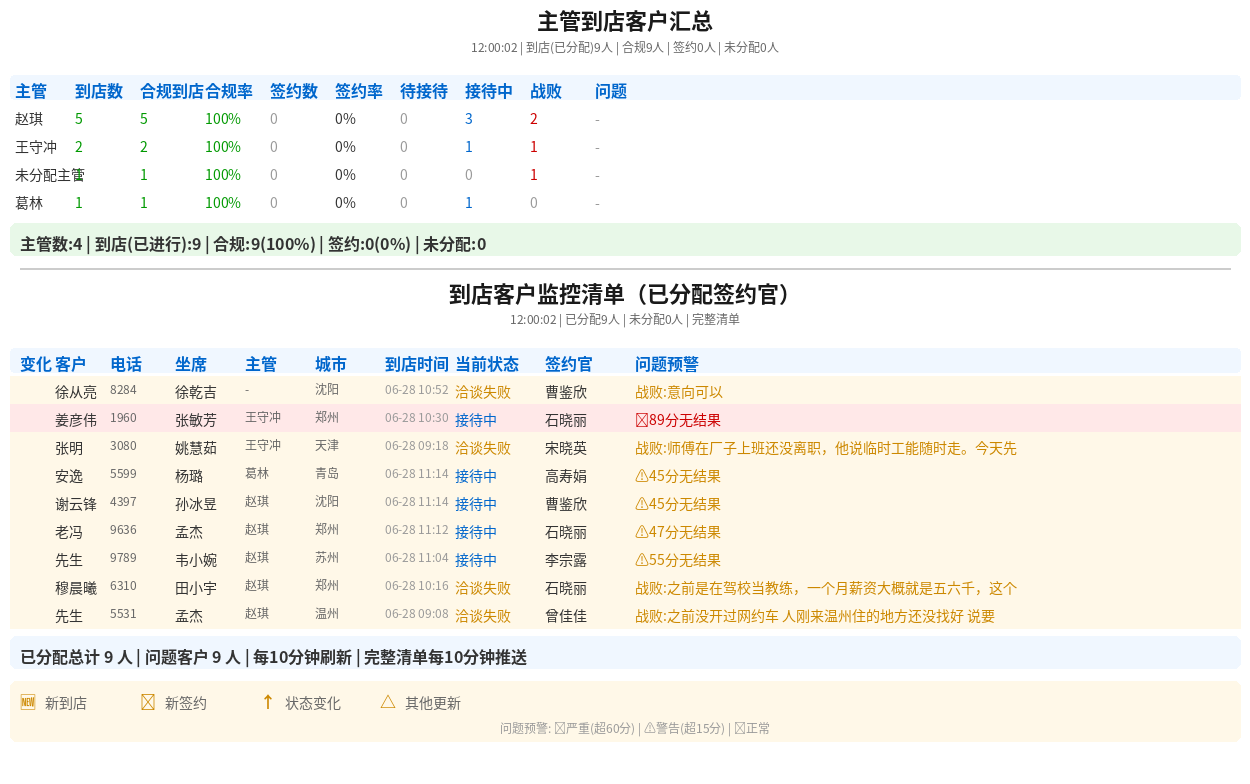Click the 战败:之前没开过网约车 warning note
Screen dimensions: 1250x784
tap(815, 616)
